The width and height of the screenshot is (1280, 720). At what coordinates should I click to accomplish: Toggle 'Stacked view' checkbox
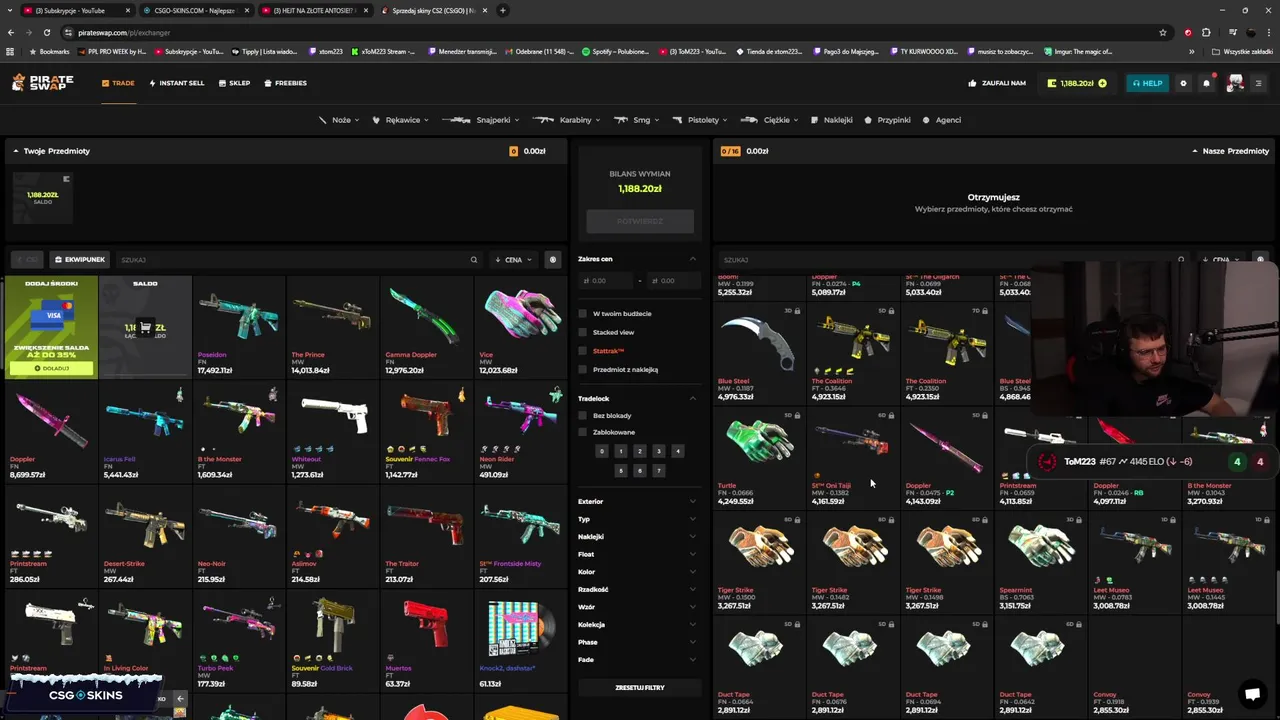click(x=582, y=332)
